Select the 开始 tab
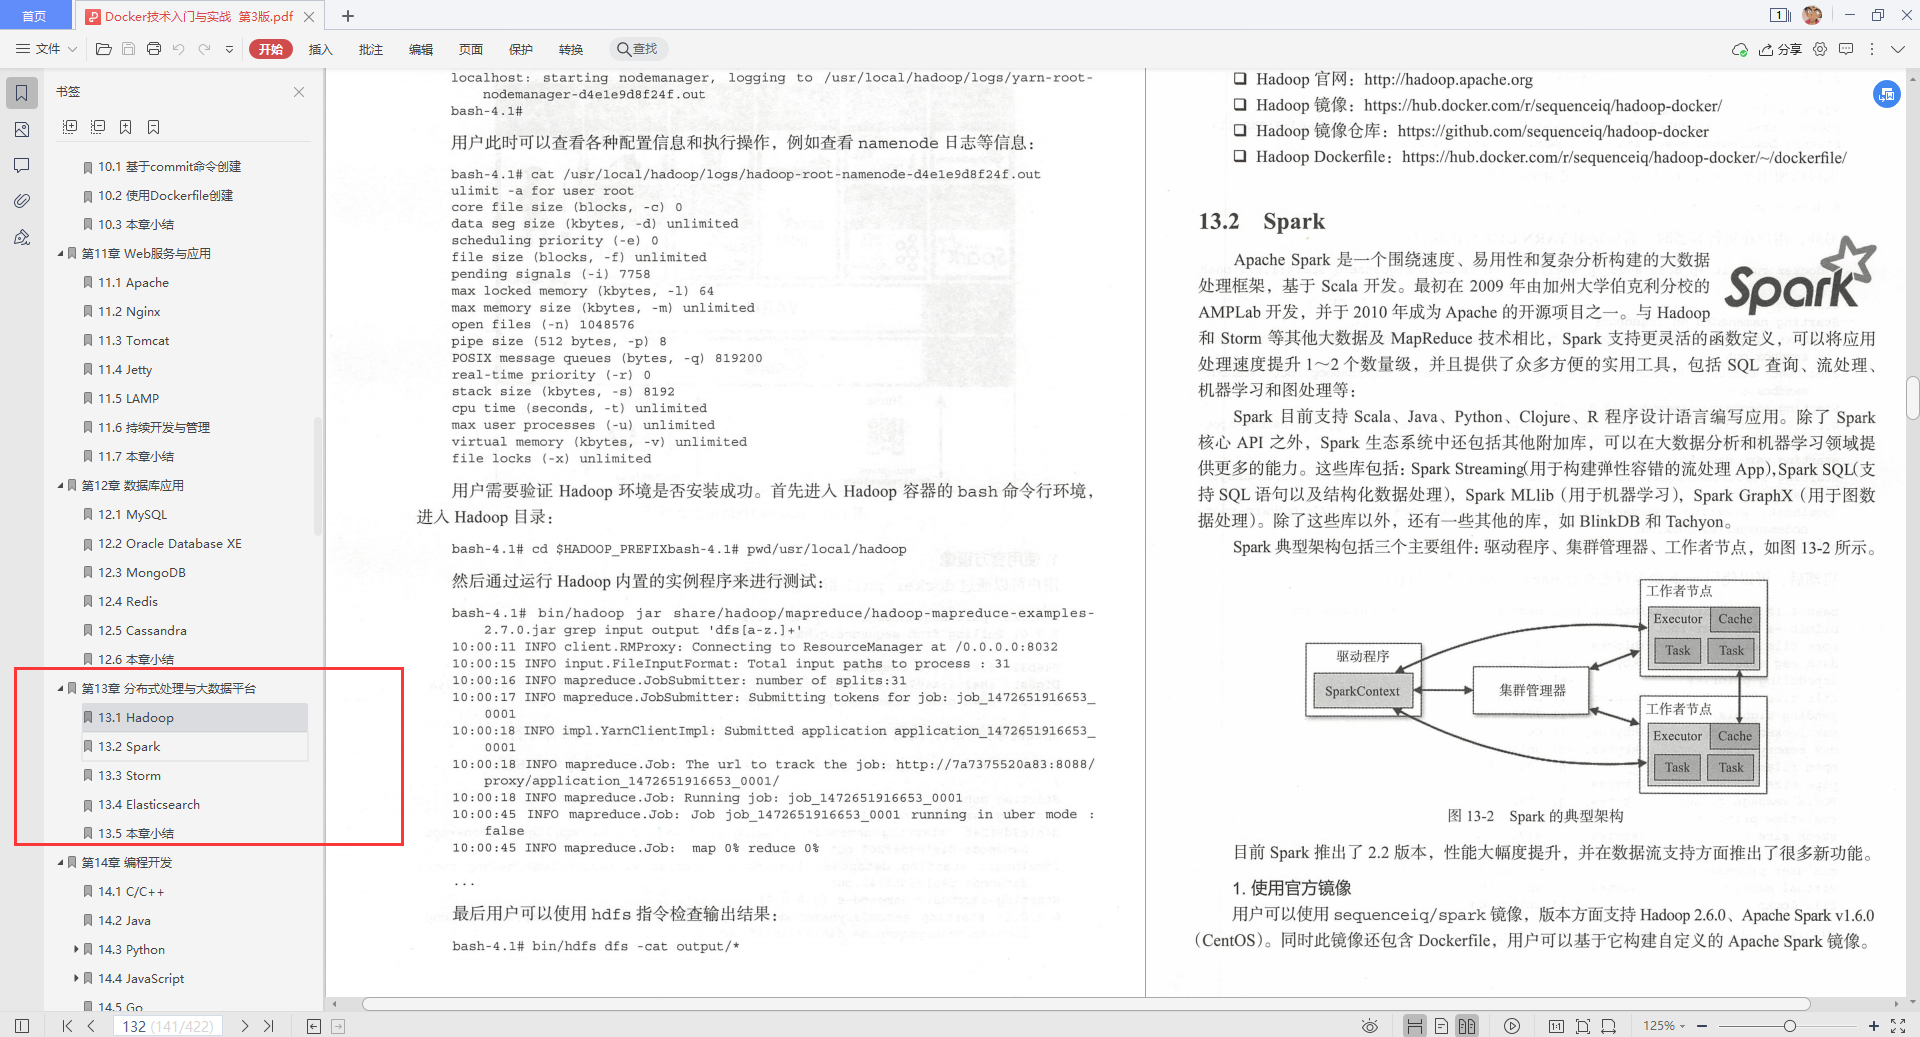 point(271,49)
